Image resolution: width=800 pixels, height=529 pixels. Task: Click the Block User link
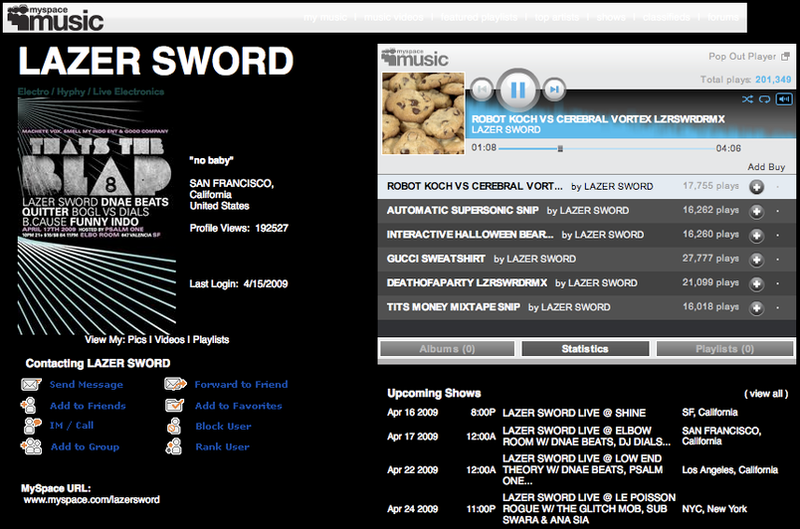(223, 426)
